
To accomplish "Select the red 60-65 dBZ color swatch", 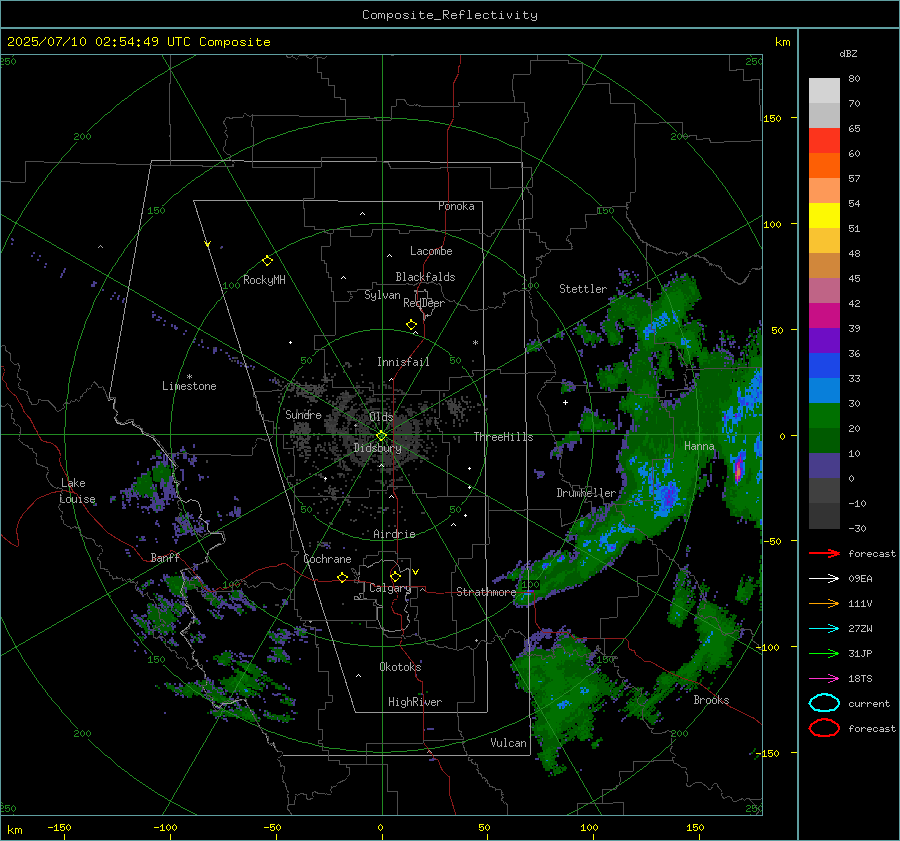I will click(x=824, y=141).
